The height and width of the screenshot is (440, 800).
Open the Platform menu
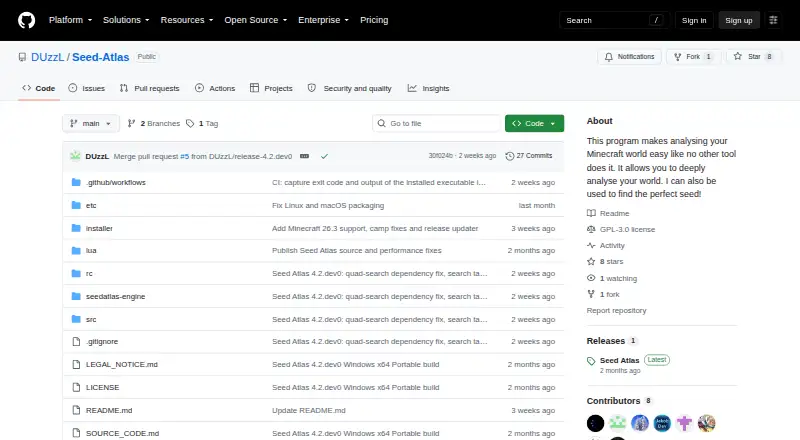70,20
